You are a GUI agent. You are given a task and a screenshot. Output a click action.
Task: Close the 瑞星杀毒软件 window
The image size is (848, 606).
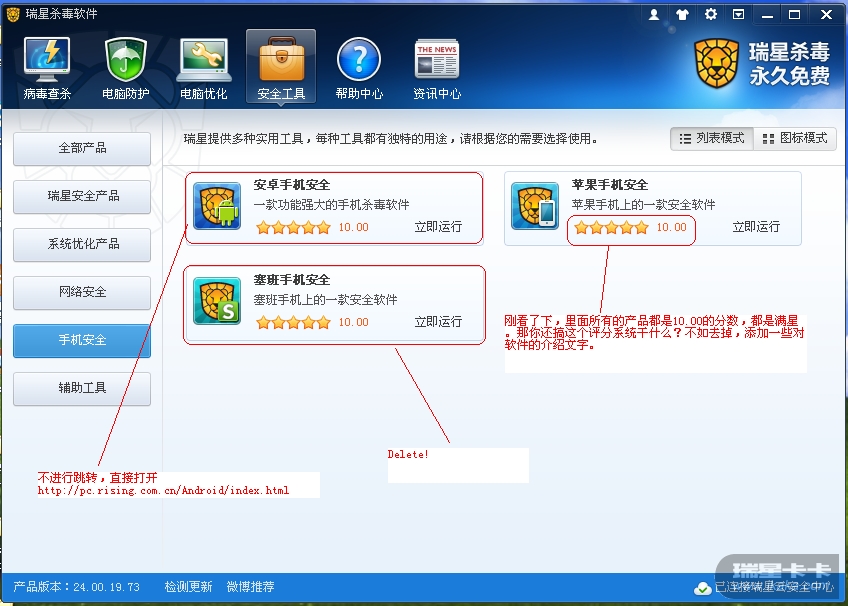(x=826, y=15)
